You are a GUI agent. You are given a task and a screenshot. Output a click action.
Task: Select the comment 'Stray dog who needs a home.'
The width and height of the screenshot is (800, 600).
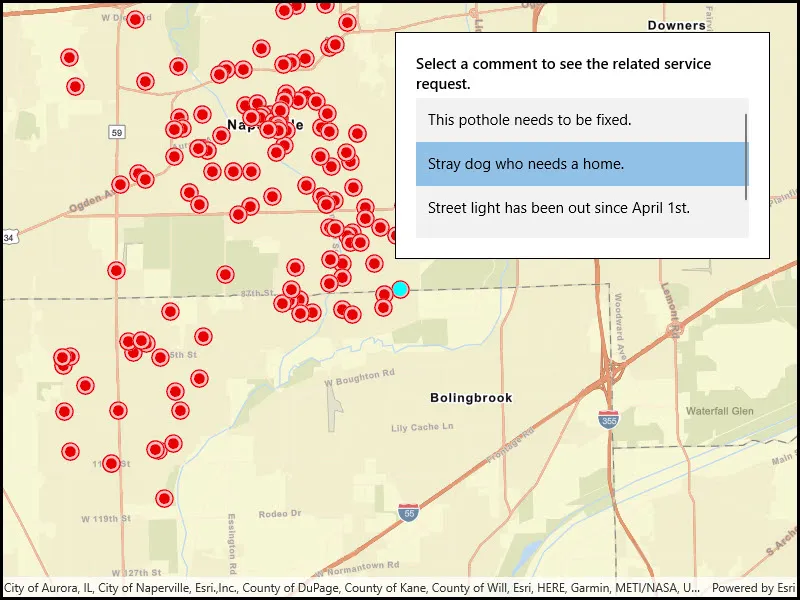582,164
